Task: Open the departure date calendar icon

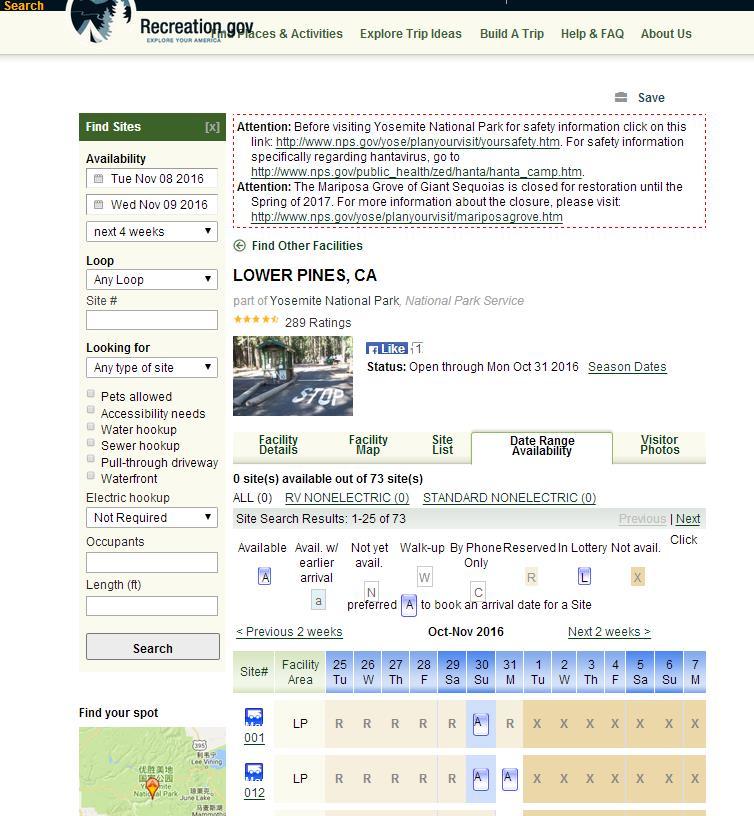Action: pos(98,205)
